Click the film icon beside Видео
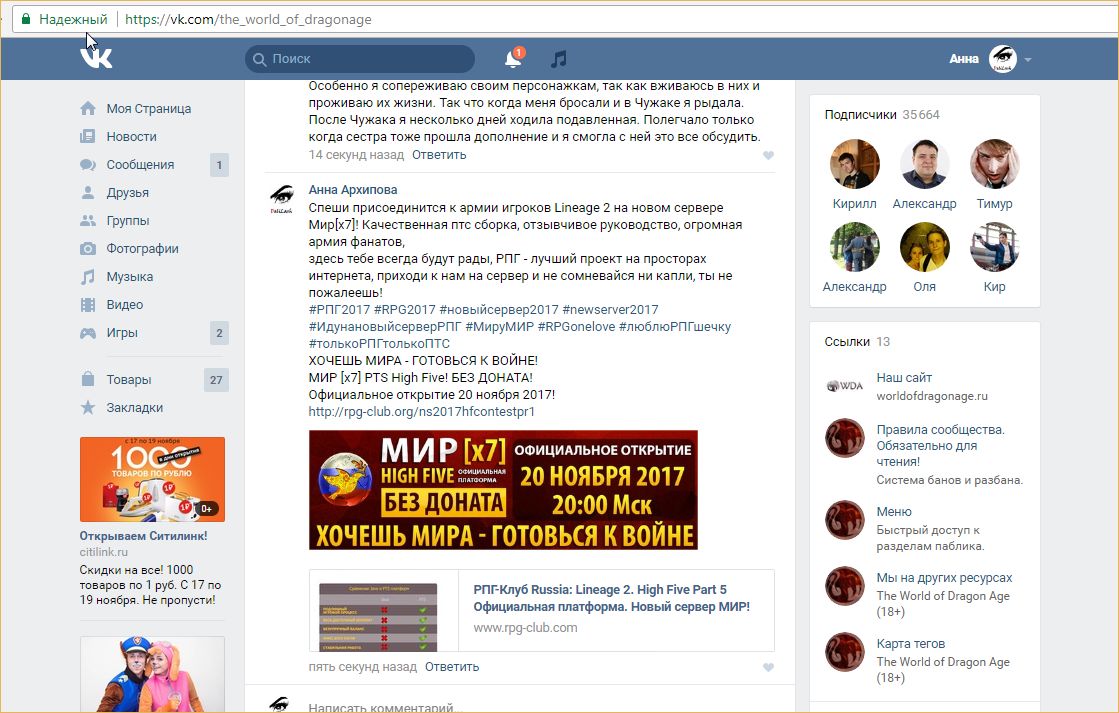This screenshot has height=713, width=1119. [88, 305]
